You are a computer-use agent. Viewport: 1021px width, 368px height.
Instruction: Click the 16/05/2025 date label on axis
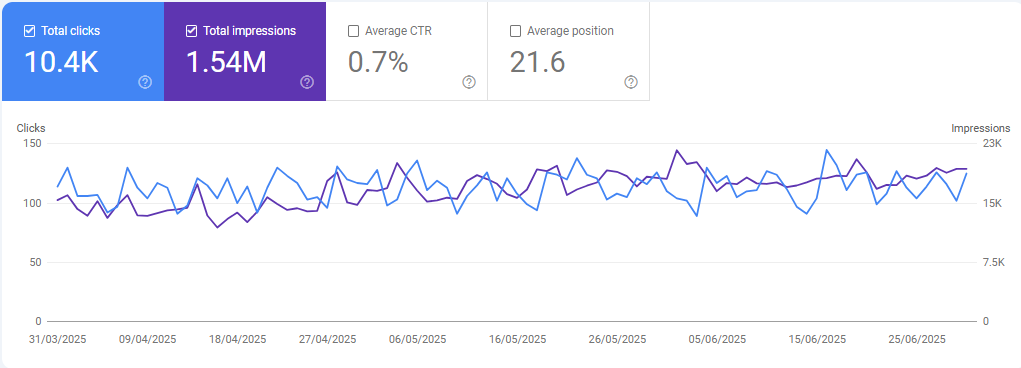(x=518, y=339)
